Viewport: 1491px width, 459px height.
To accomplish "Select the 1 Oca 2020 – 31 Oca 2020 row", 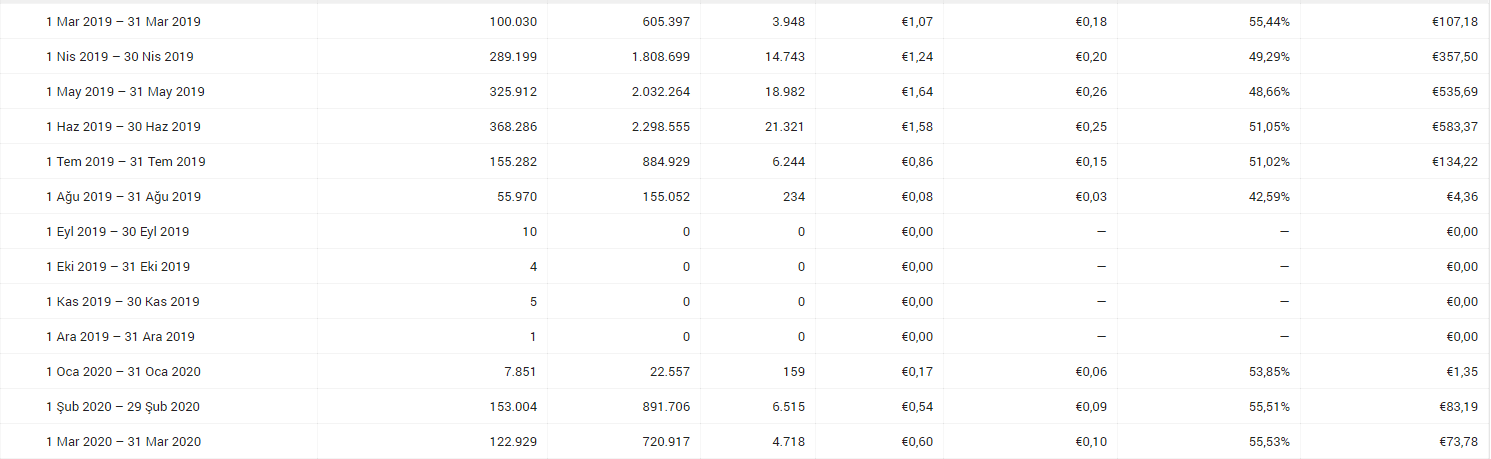I will pos(745,371).
